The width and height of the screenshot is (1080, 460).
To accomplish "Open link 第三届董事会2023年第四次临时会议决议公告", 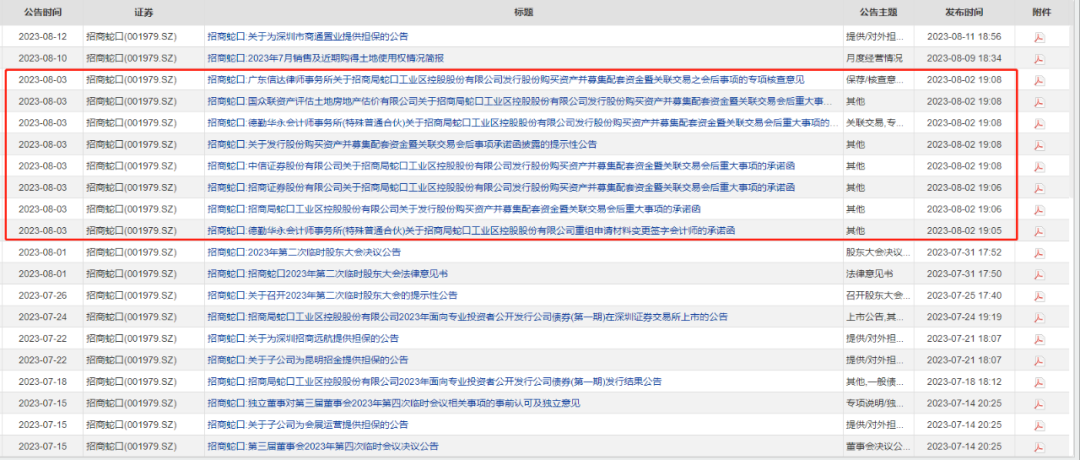I will [322, 446].
